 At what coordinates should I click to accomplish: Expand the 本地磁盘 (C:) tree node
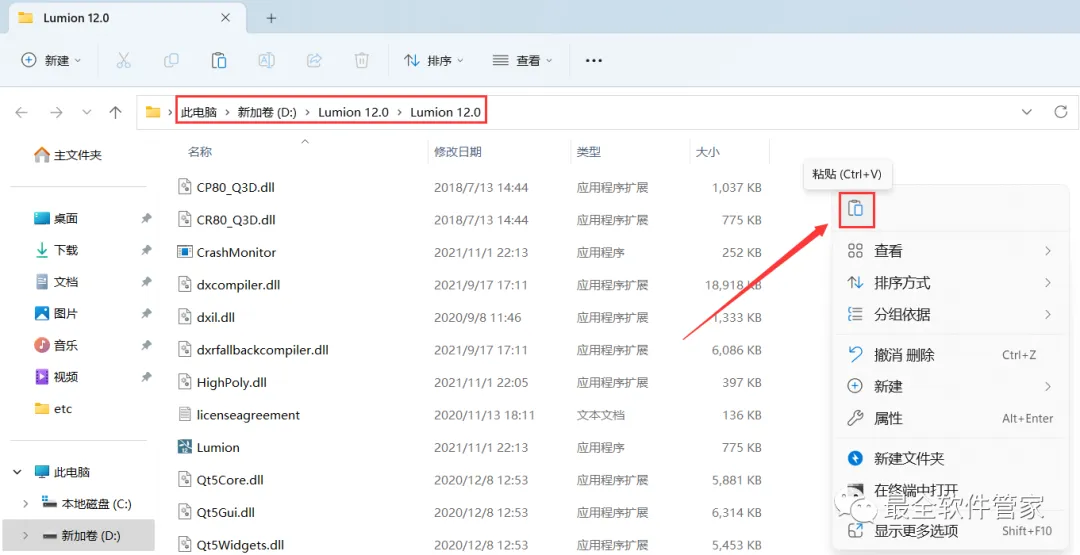(25, 504)
